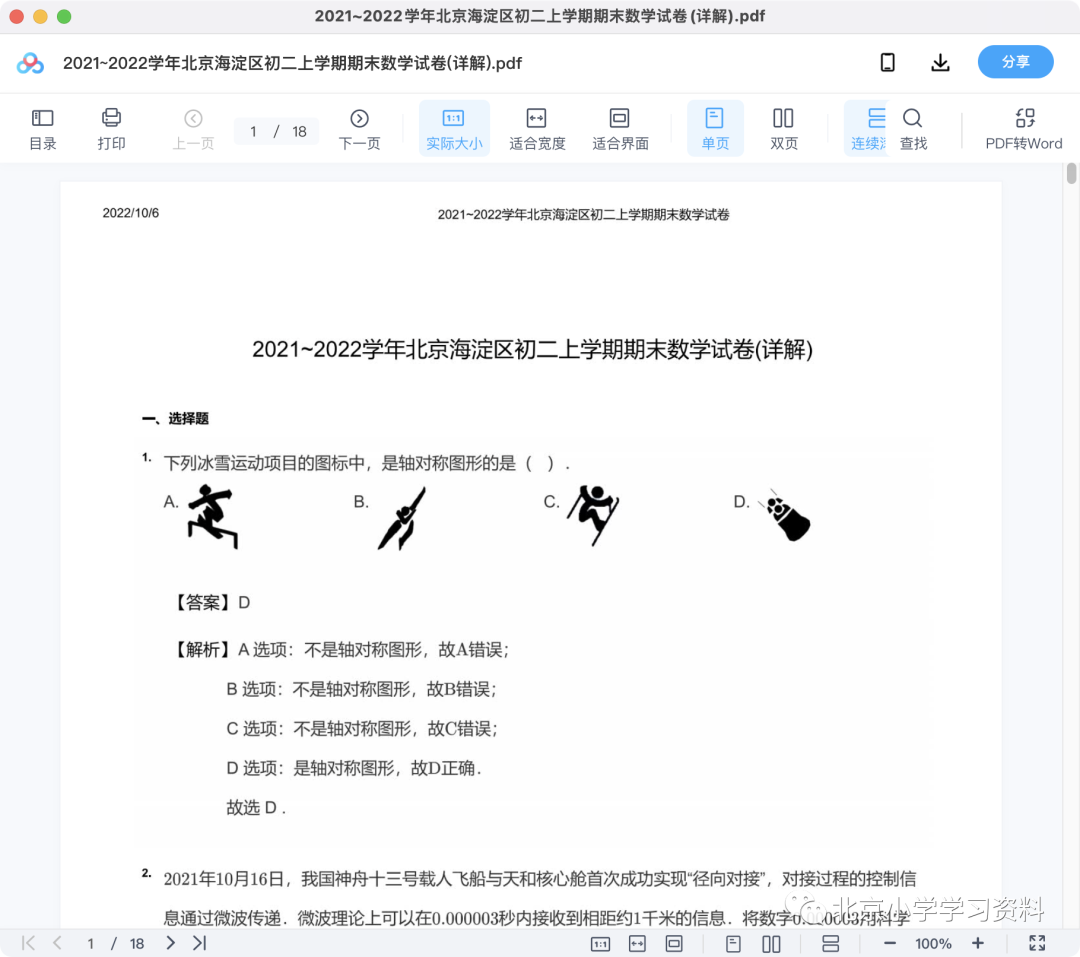
Task: Go to next page with 下一页 button
Action: pyautogui.click(x=359, y=129)
